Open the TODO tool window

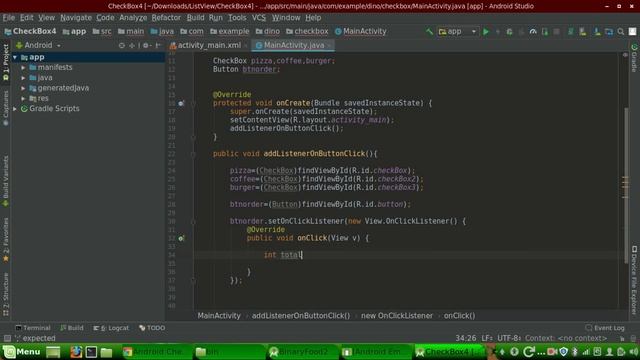(x=152, y=328)
